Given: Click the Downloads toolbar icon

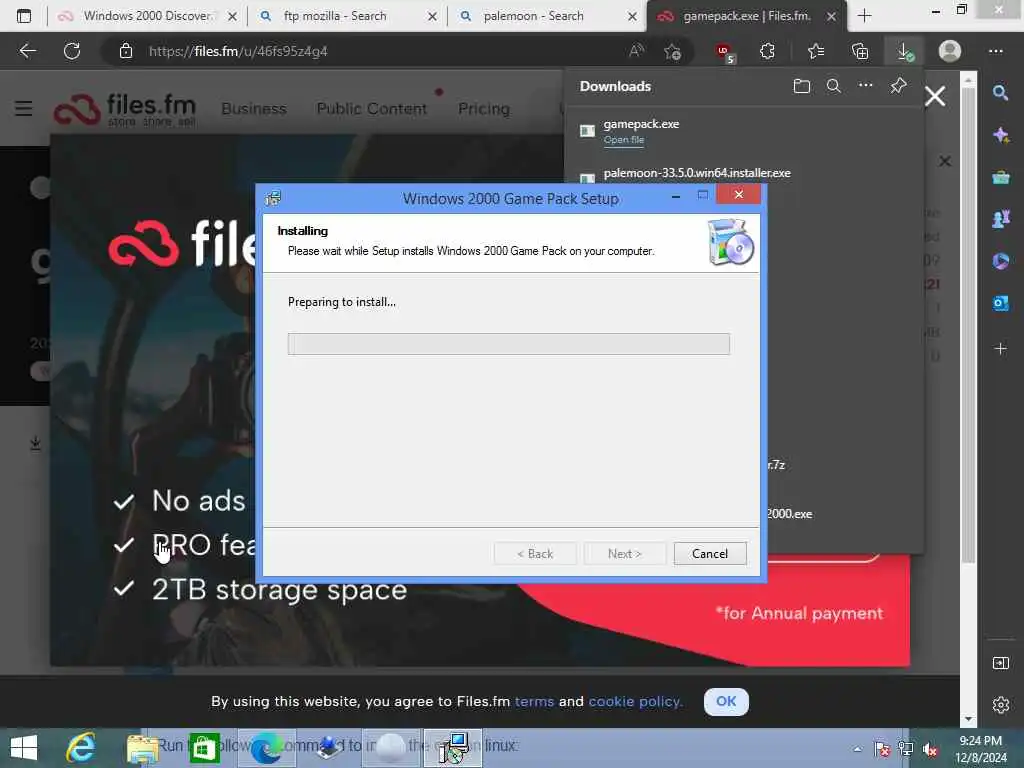Looking at the screenshot, I should pos(904,51).
